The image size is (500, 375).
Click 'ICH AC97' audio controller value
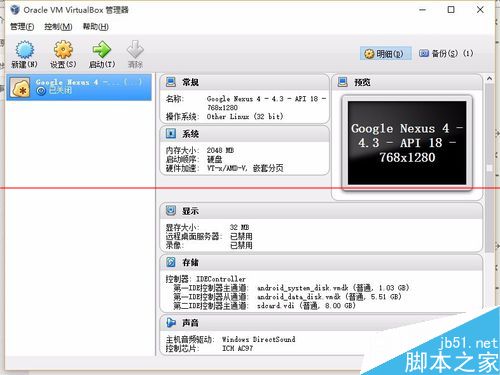coord(238,348)
